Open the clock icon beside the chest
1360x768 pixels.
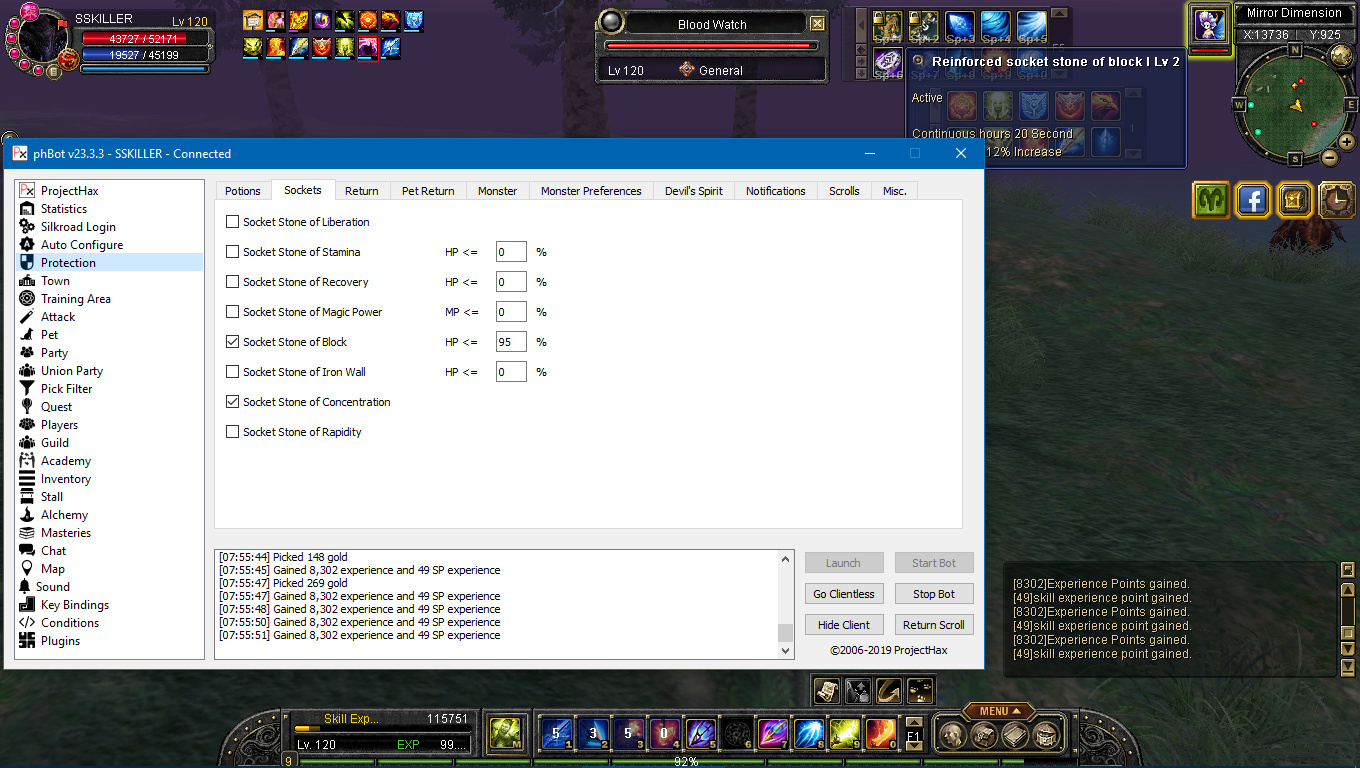pos(1336,200)
